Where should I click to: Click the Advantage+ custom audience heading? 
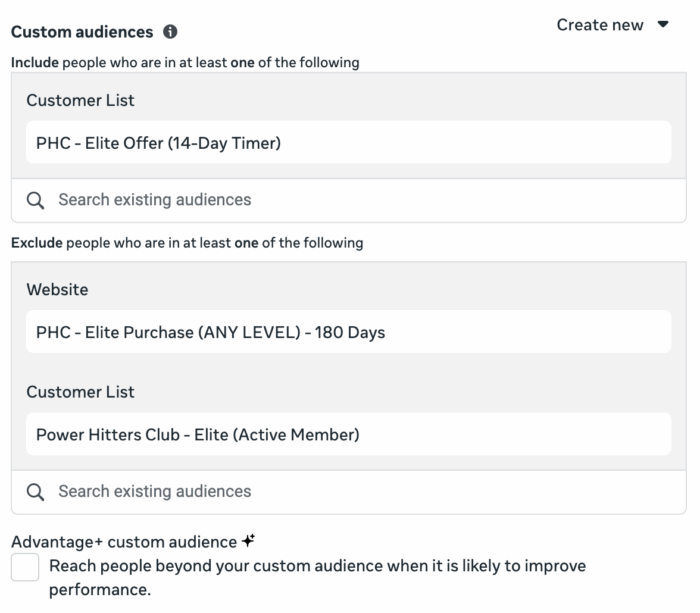[124, 542]
